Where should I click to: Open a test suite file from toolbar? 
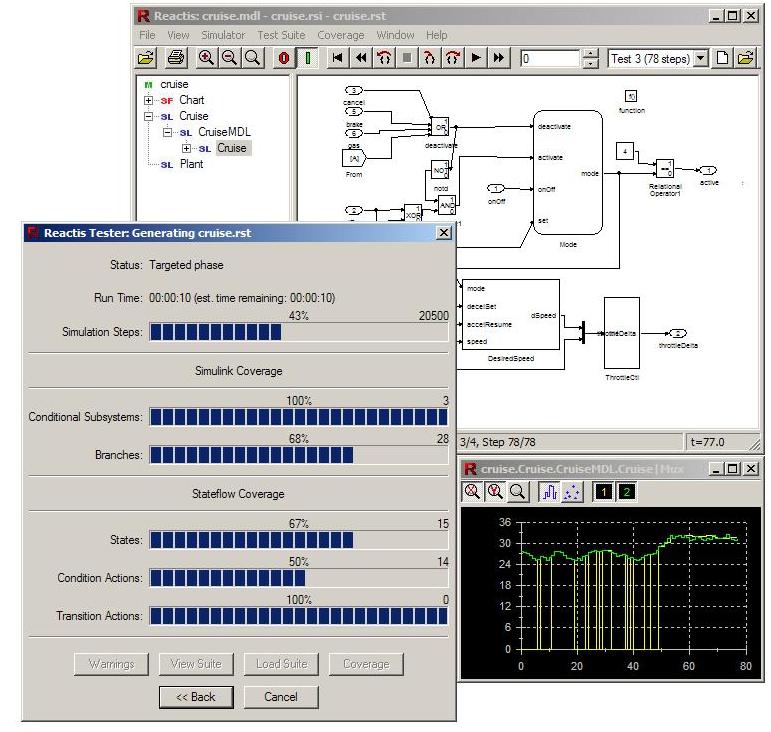point(746,58)
